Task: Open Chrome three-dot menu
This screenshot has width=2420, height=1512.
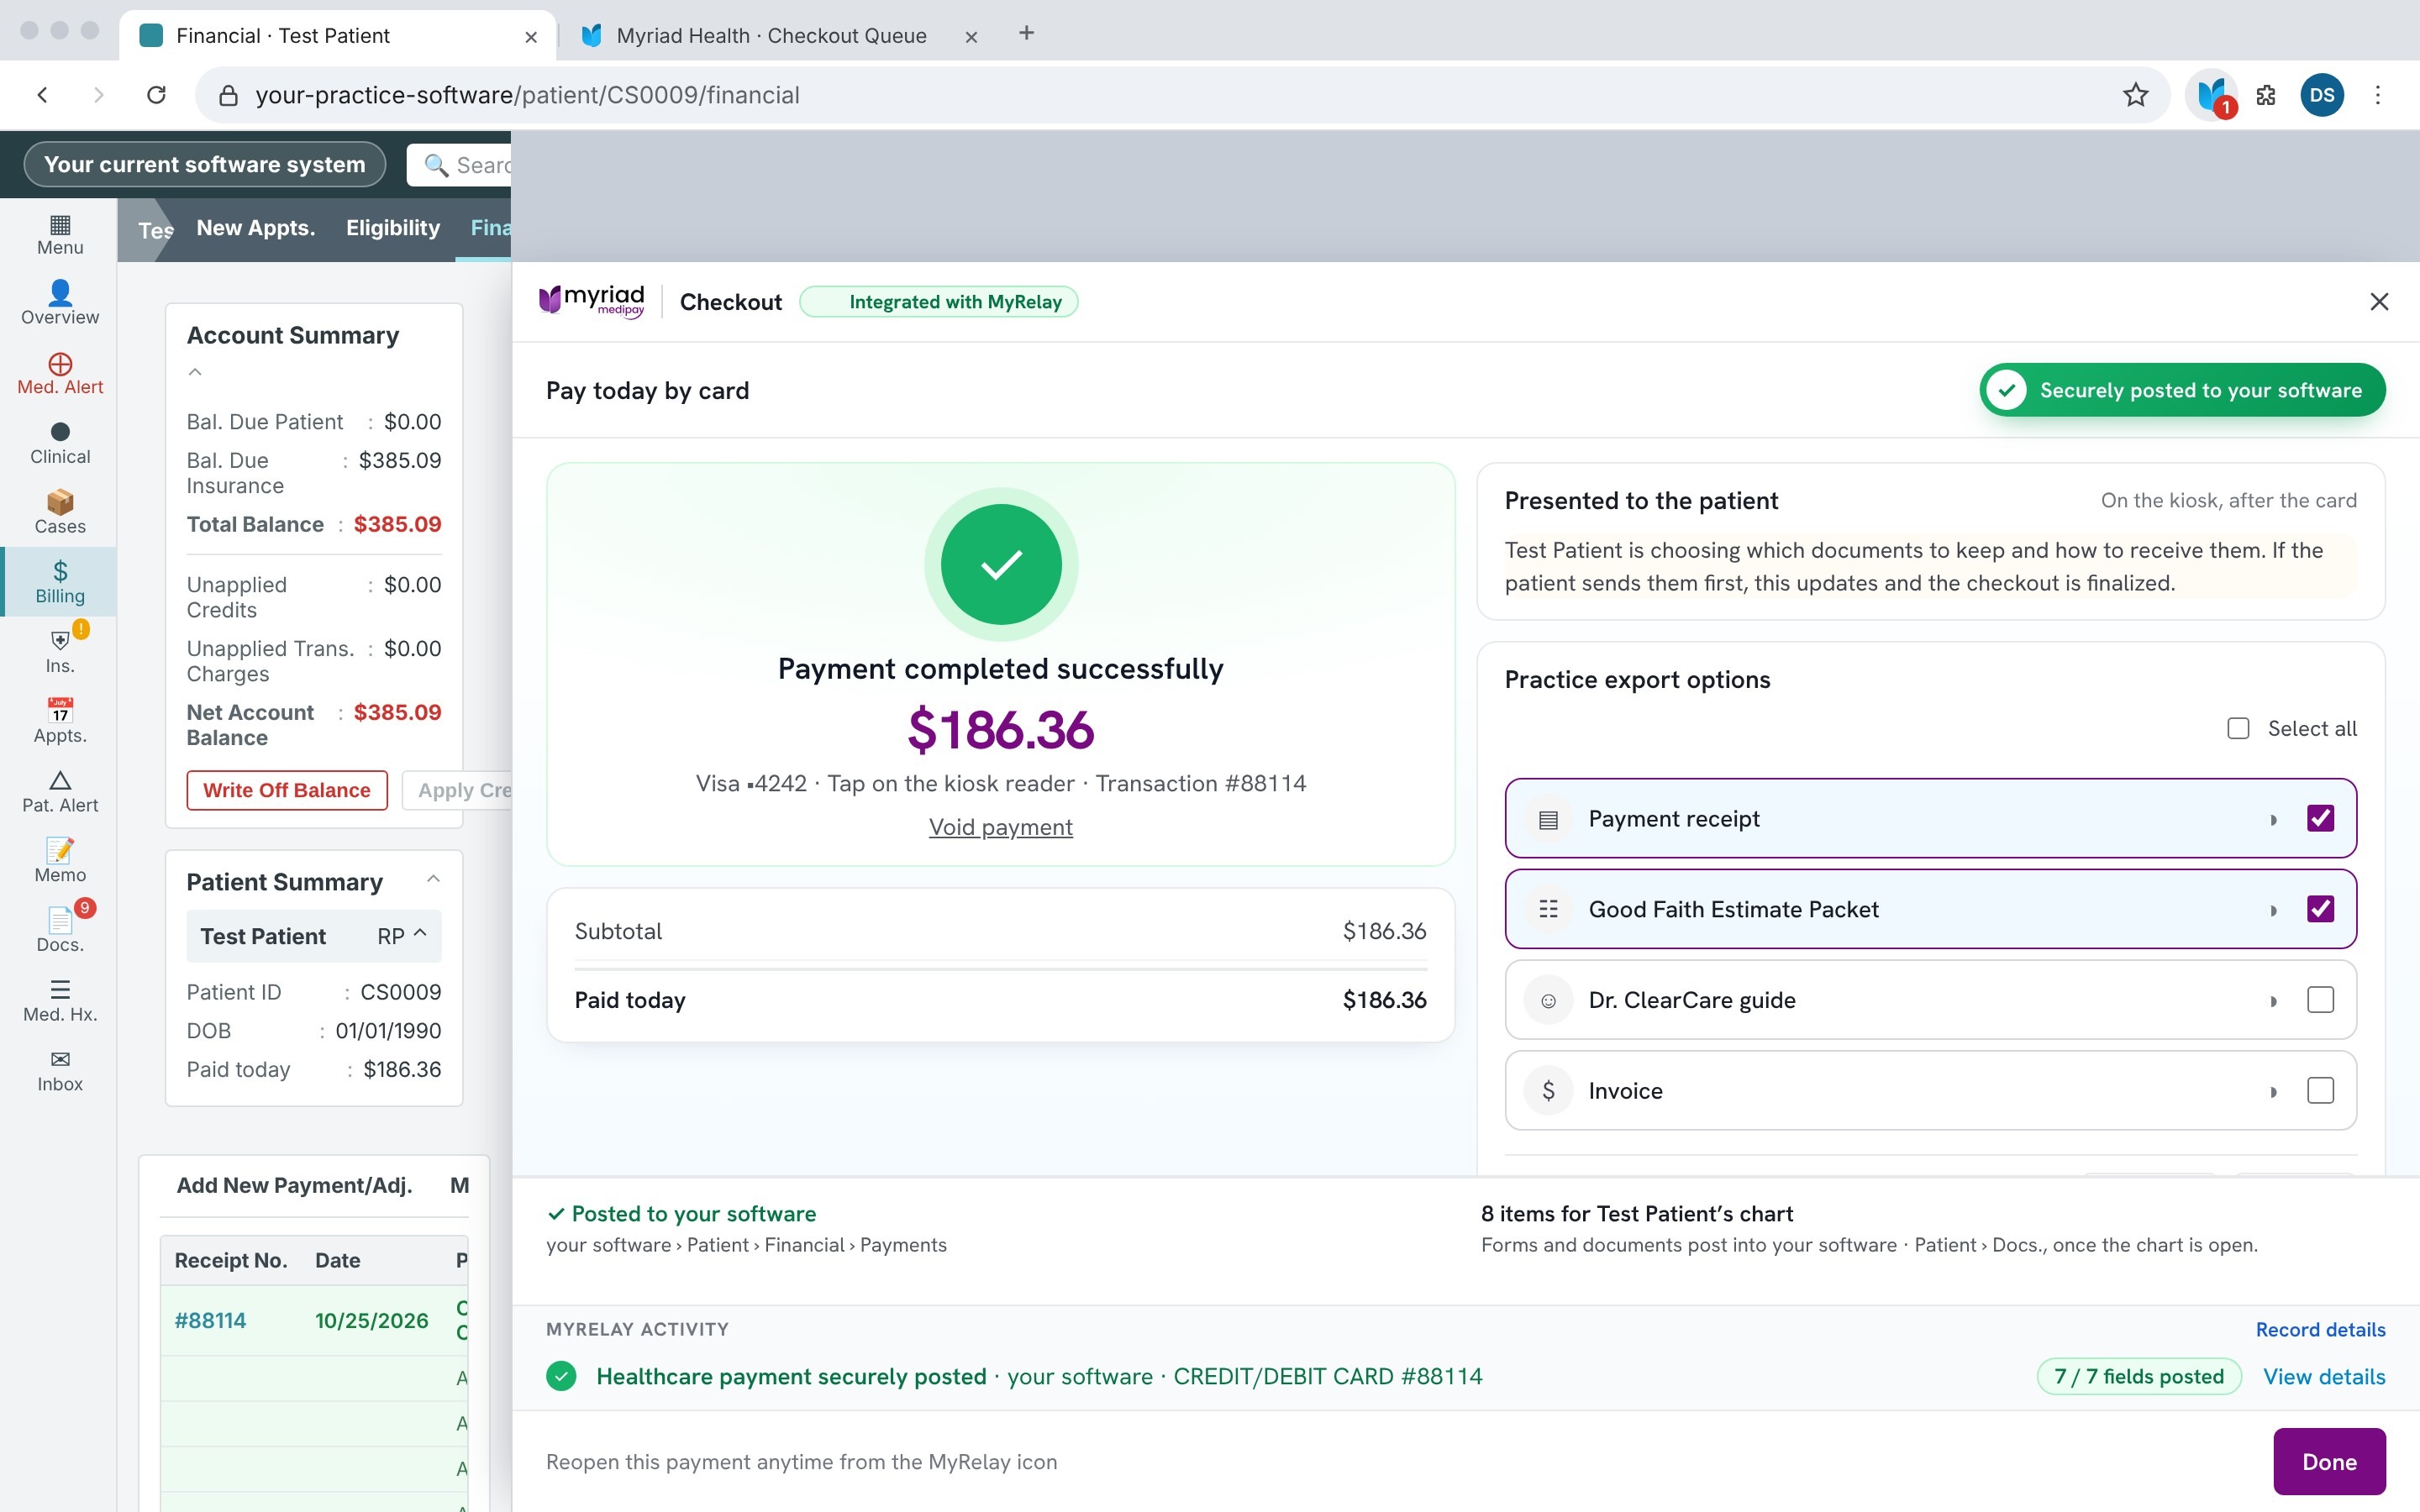Action: point(2378,95)
